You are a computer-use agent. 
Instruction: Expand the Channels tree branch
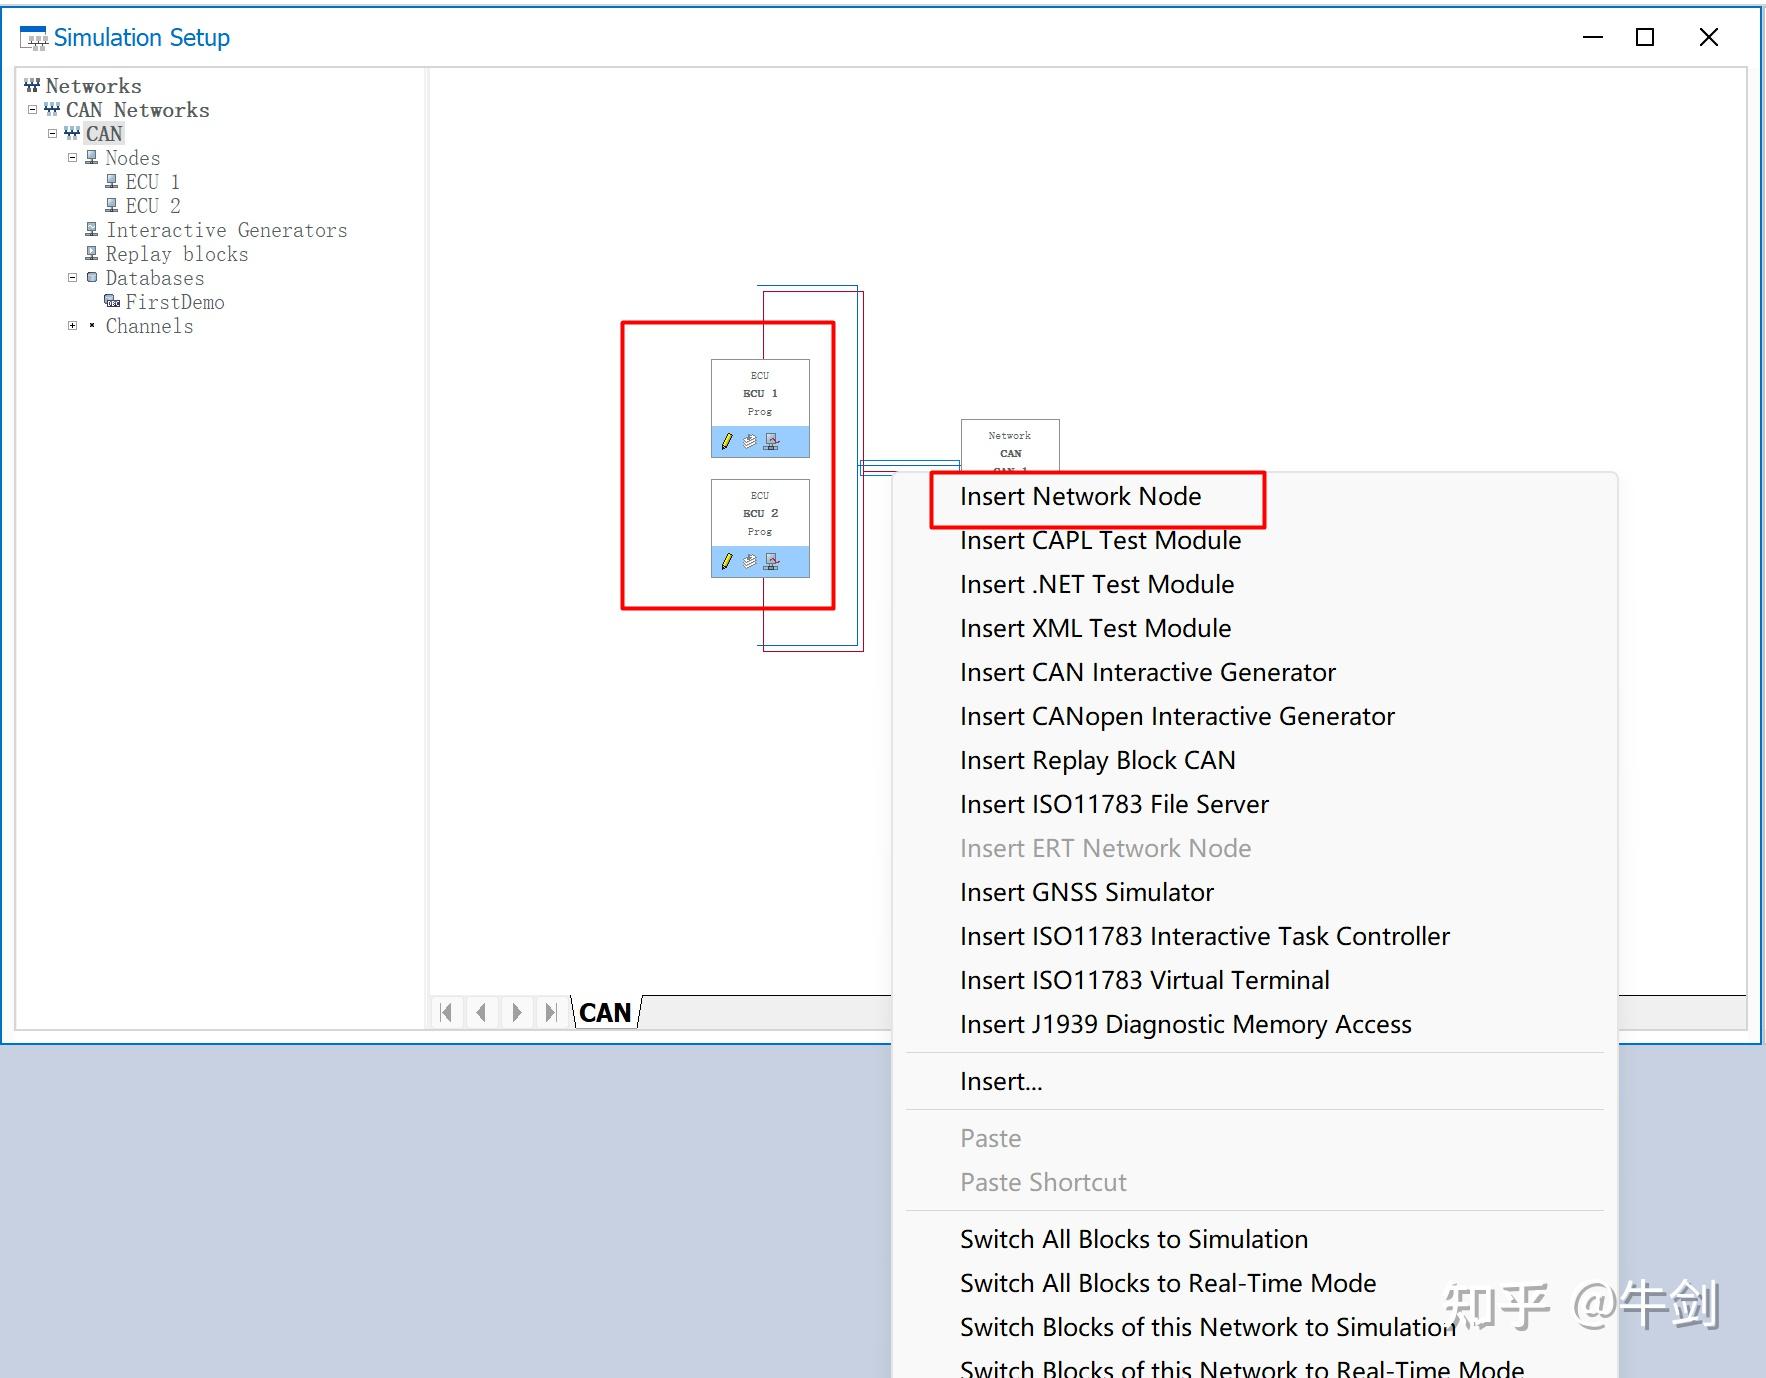coord(72,325)
